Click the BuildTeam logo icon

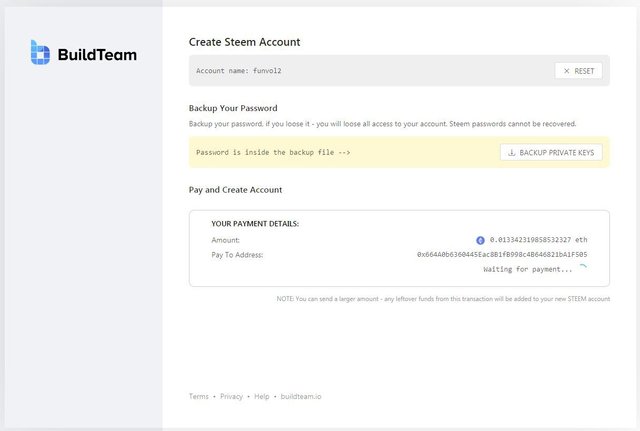click(40, 52)
